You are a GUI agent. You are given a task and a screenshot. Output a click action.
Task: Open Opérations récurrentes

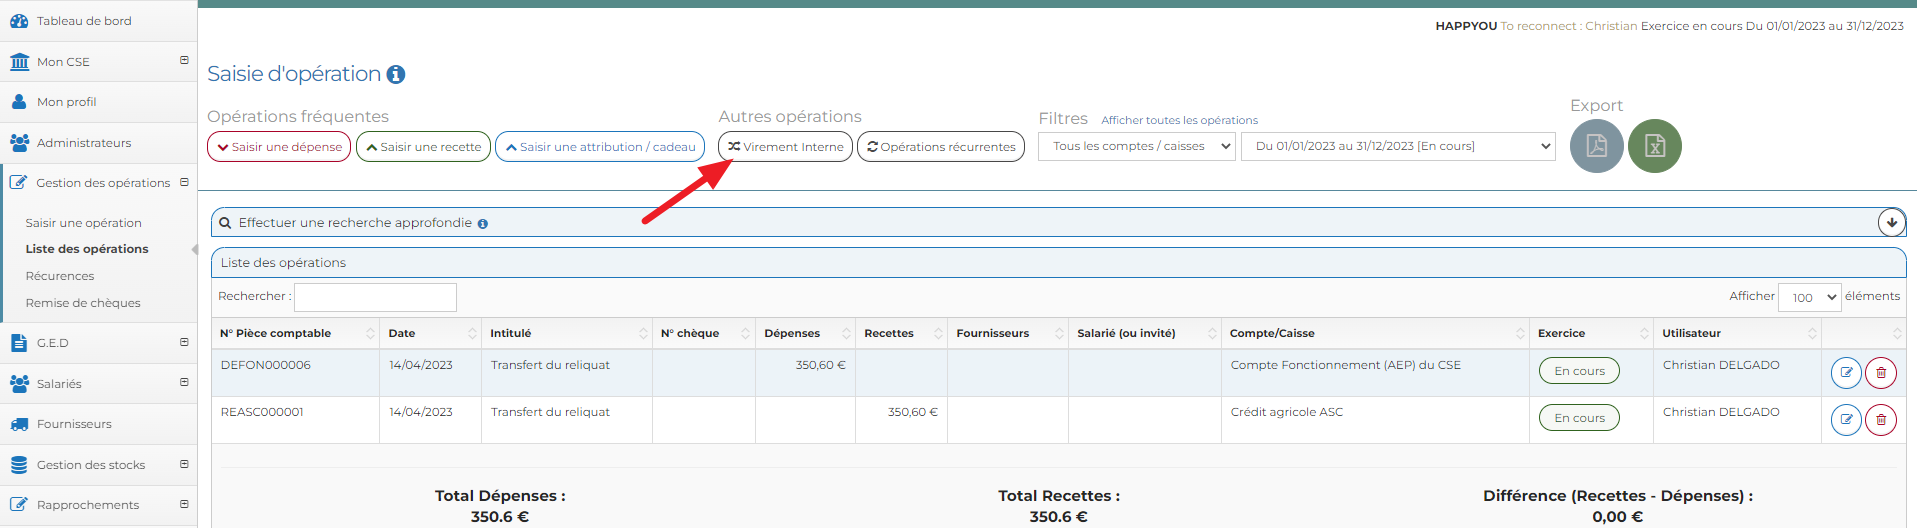click(x=940, y=147)
